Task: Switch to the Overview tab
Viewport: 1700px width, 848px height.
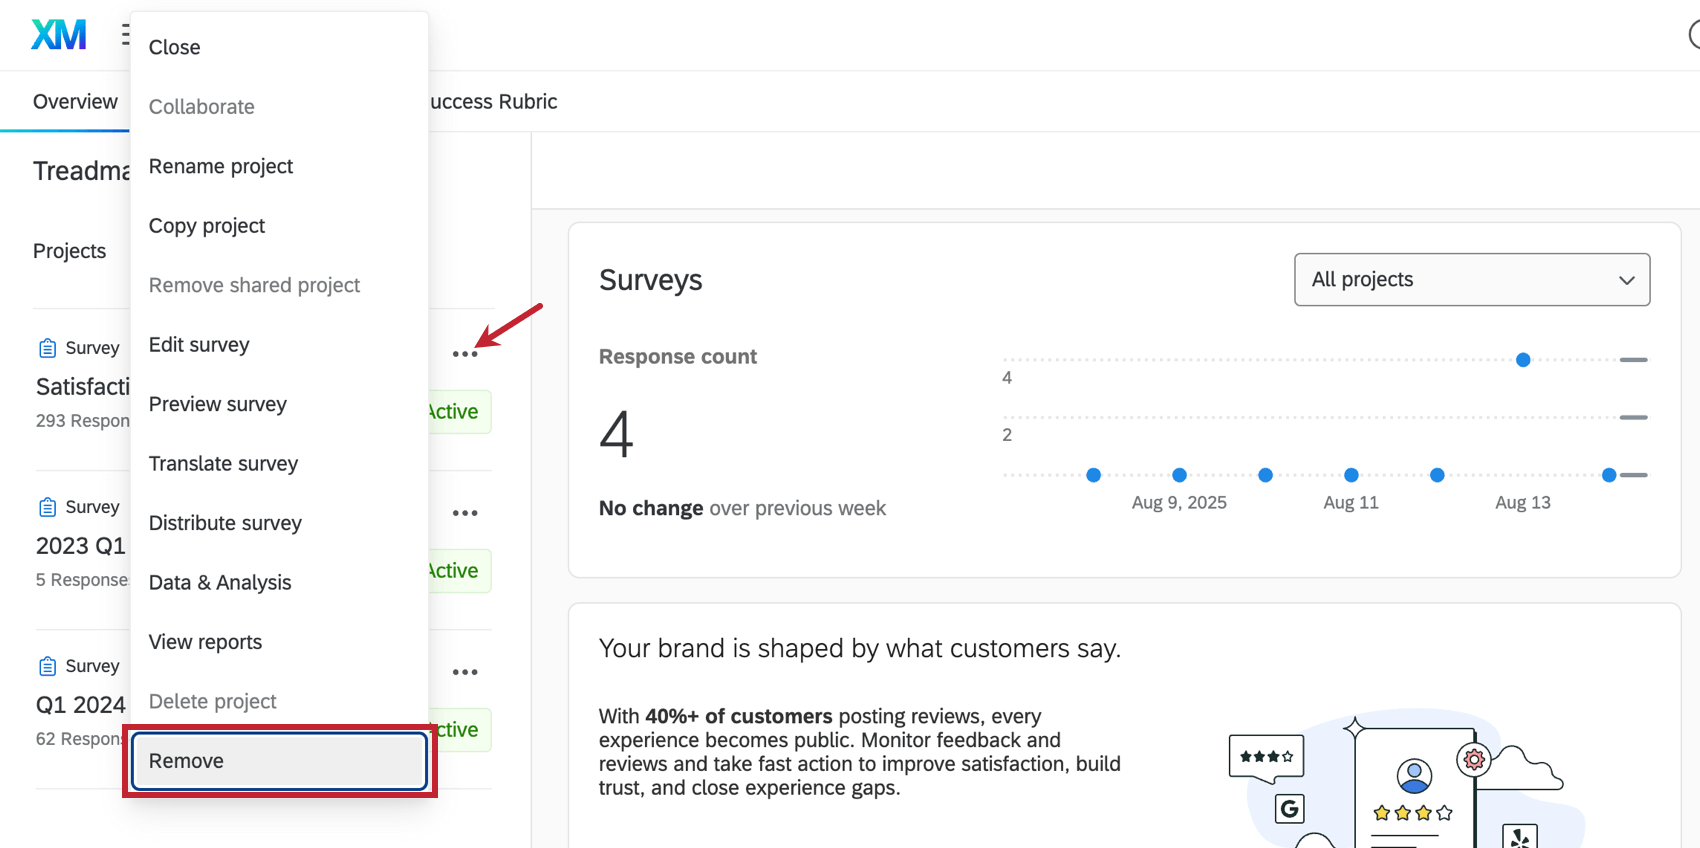Action: (75, 102)
